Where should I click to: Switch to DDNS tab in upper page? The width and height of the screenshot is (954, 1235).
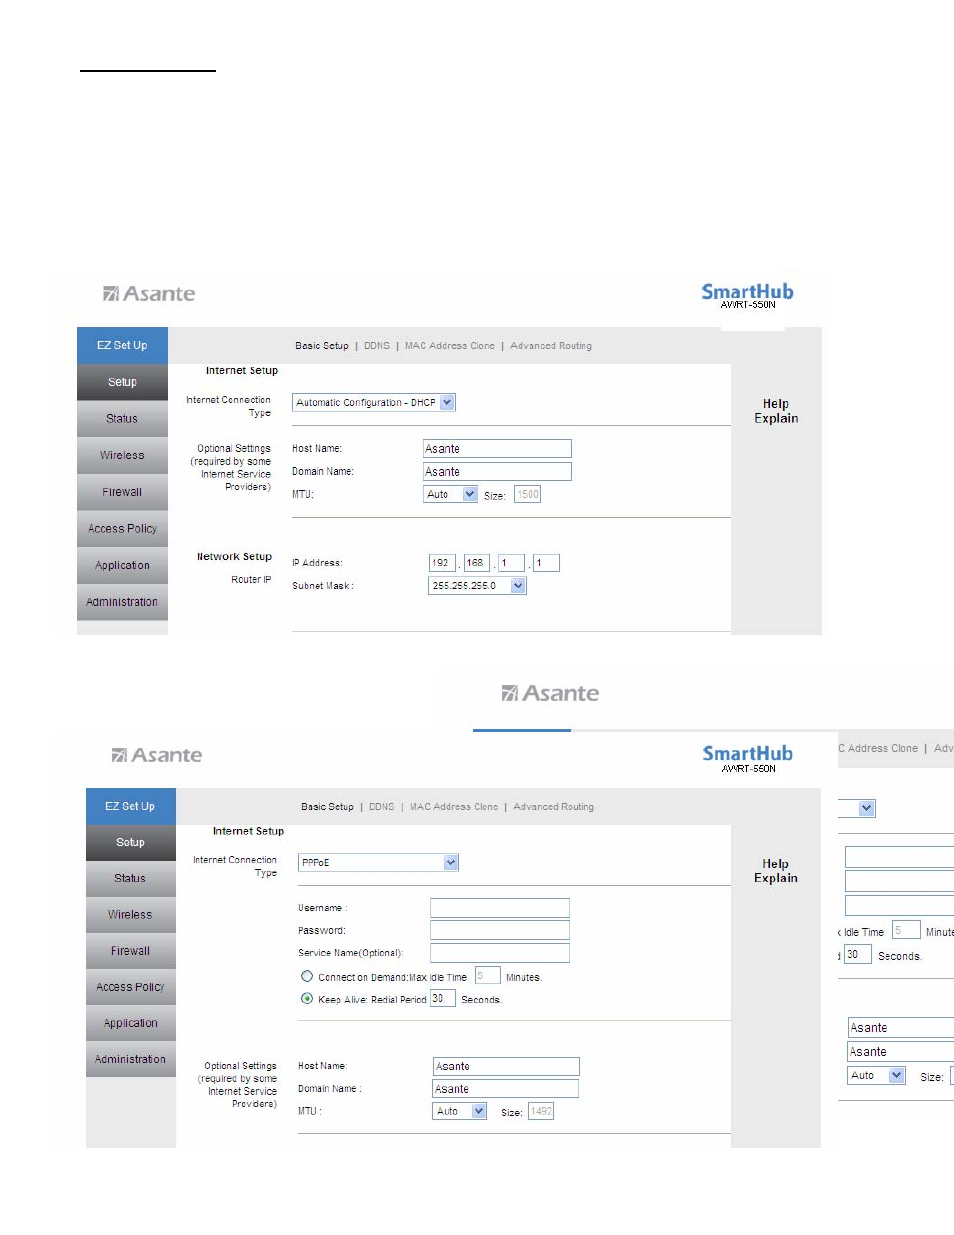click(x=377, y=346)
